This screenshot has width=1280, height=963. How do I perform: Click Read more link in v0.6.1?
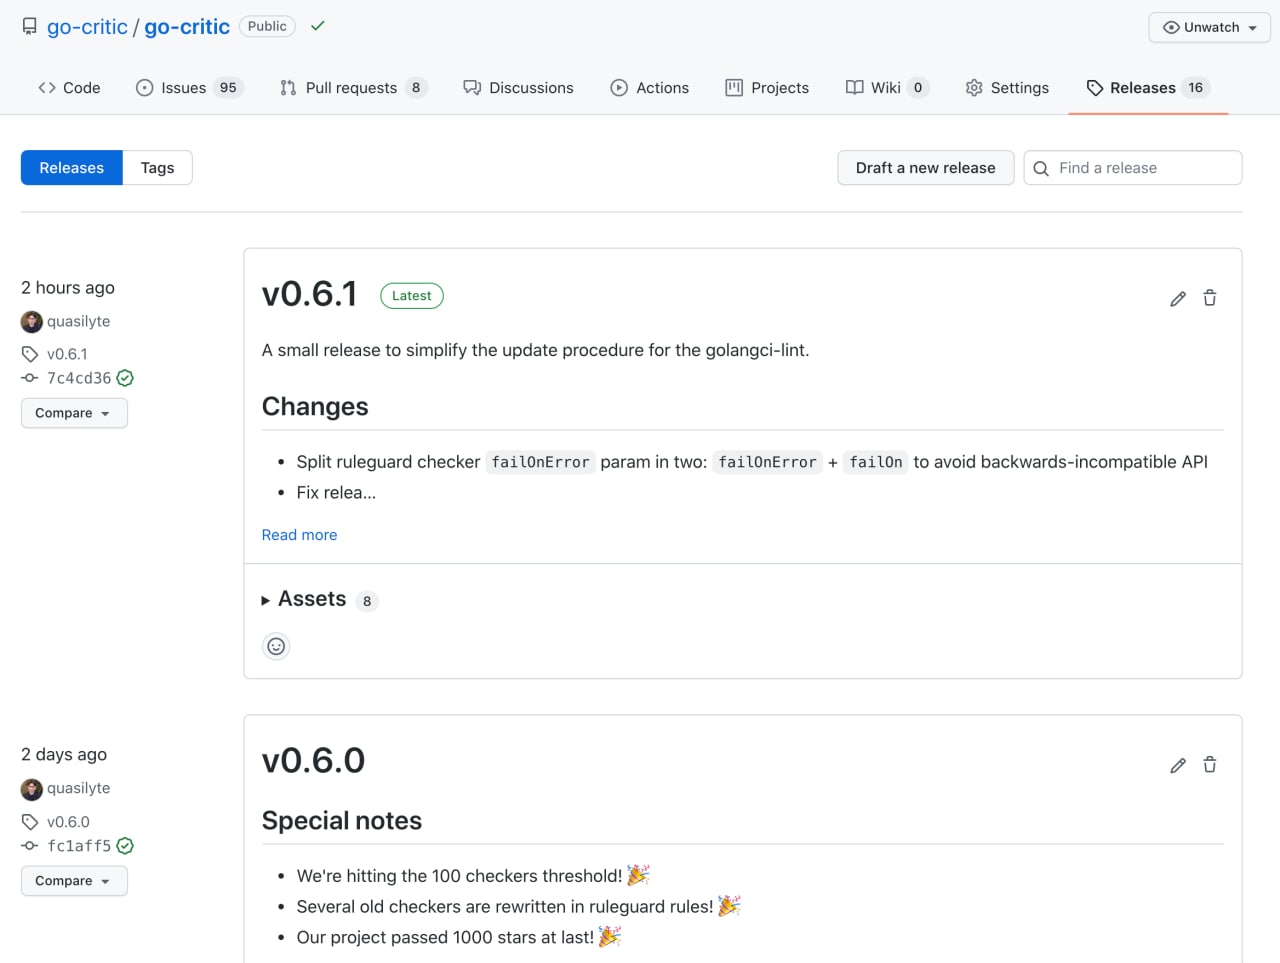[x=299, y=535]
